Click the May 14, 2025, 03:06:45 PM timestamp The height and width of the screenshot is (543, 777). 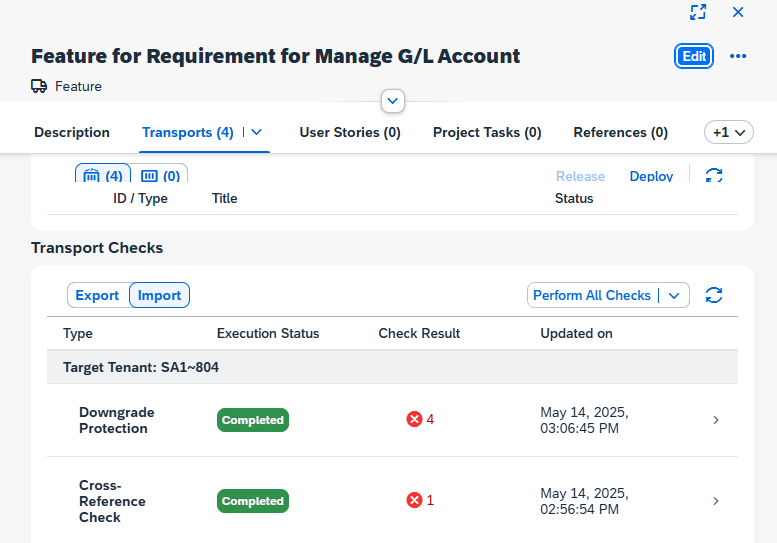[x=584, y=420]
